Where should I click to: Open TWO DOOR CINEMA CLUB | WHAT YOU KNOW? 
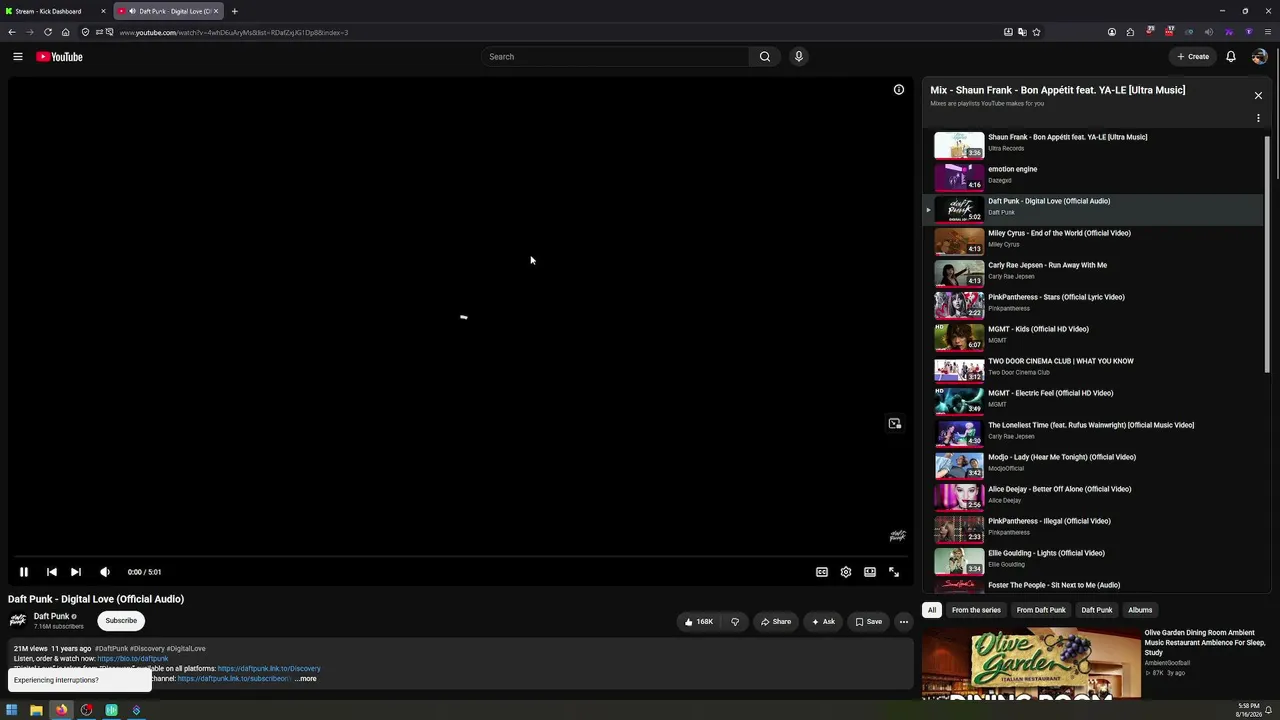(x=1093, y=369)
